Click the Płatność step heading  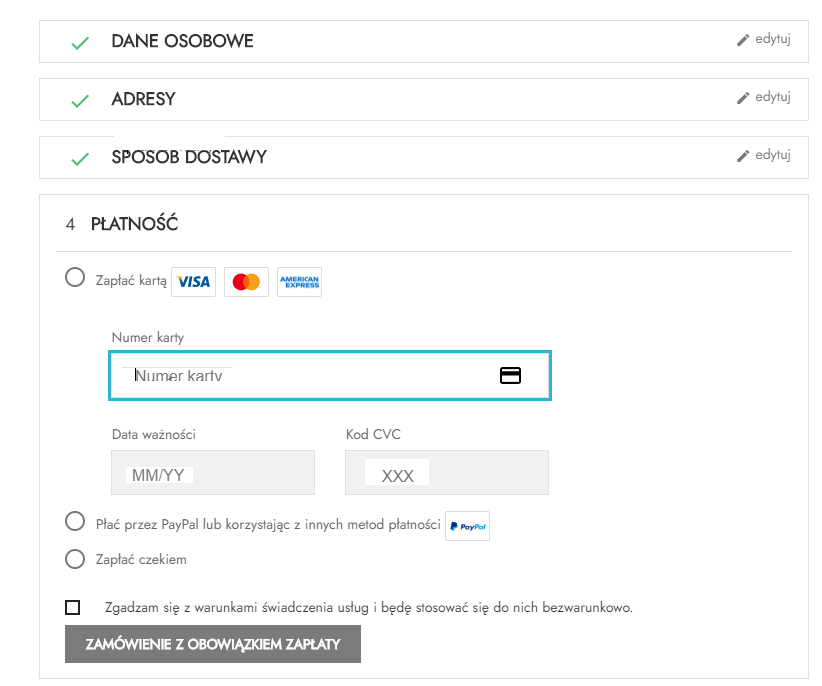coord(134,224)
